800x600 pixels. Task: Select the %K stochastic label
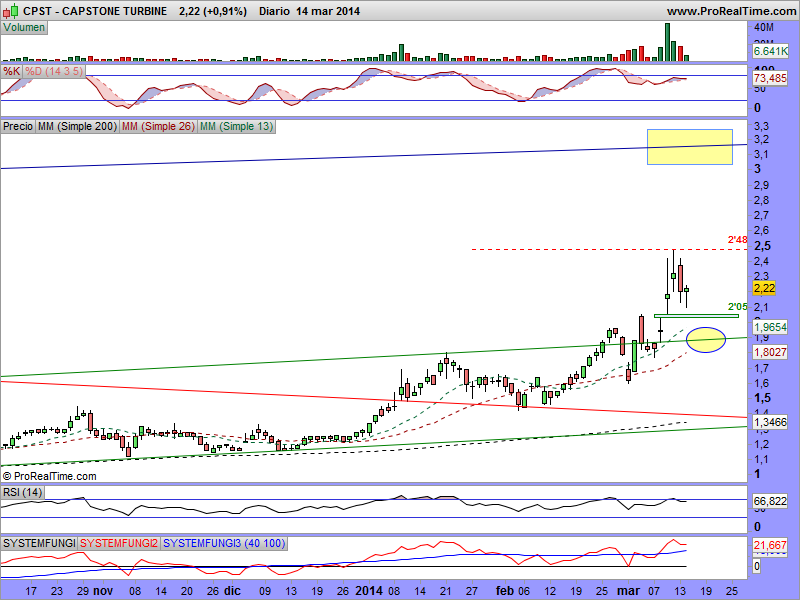[11, 71]
